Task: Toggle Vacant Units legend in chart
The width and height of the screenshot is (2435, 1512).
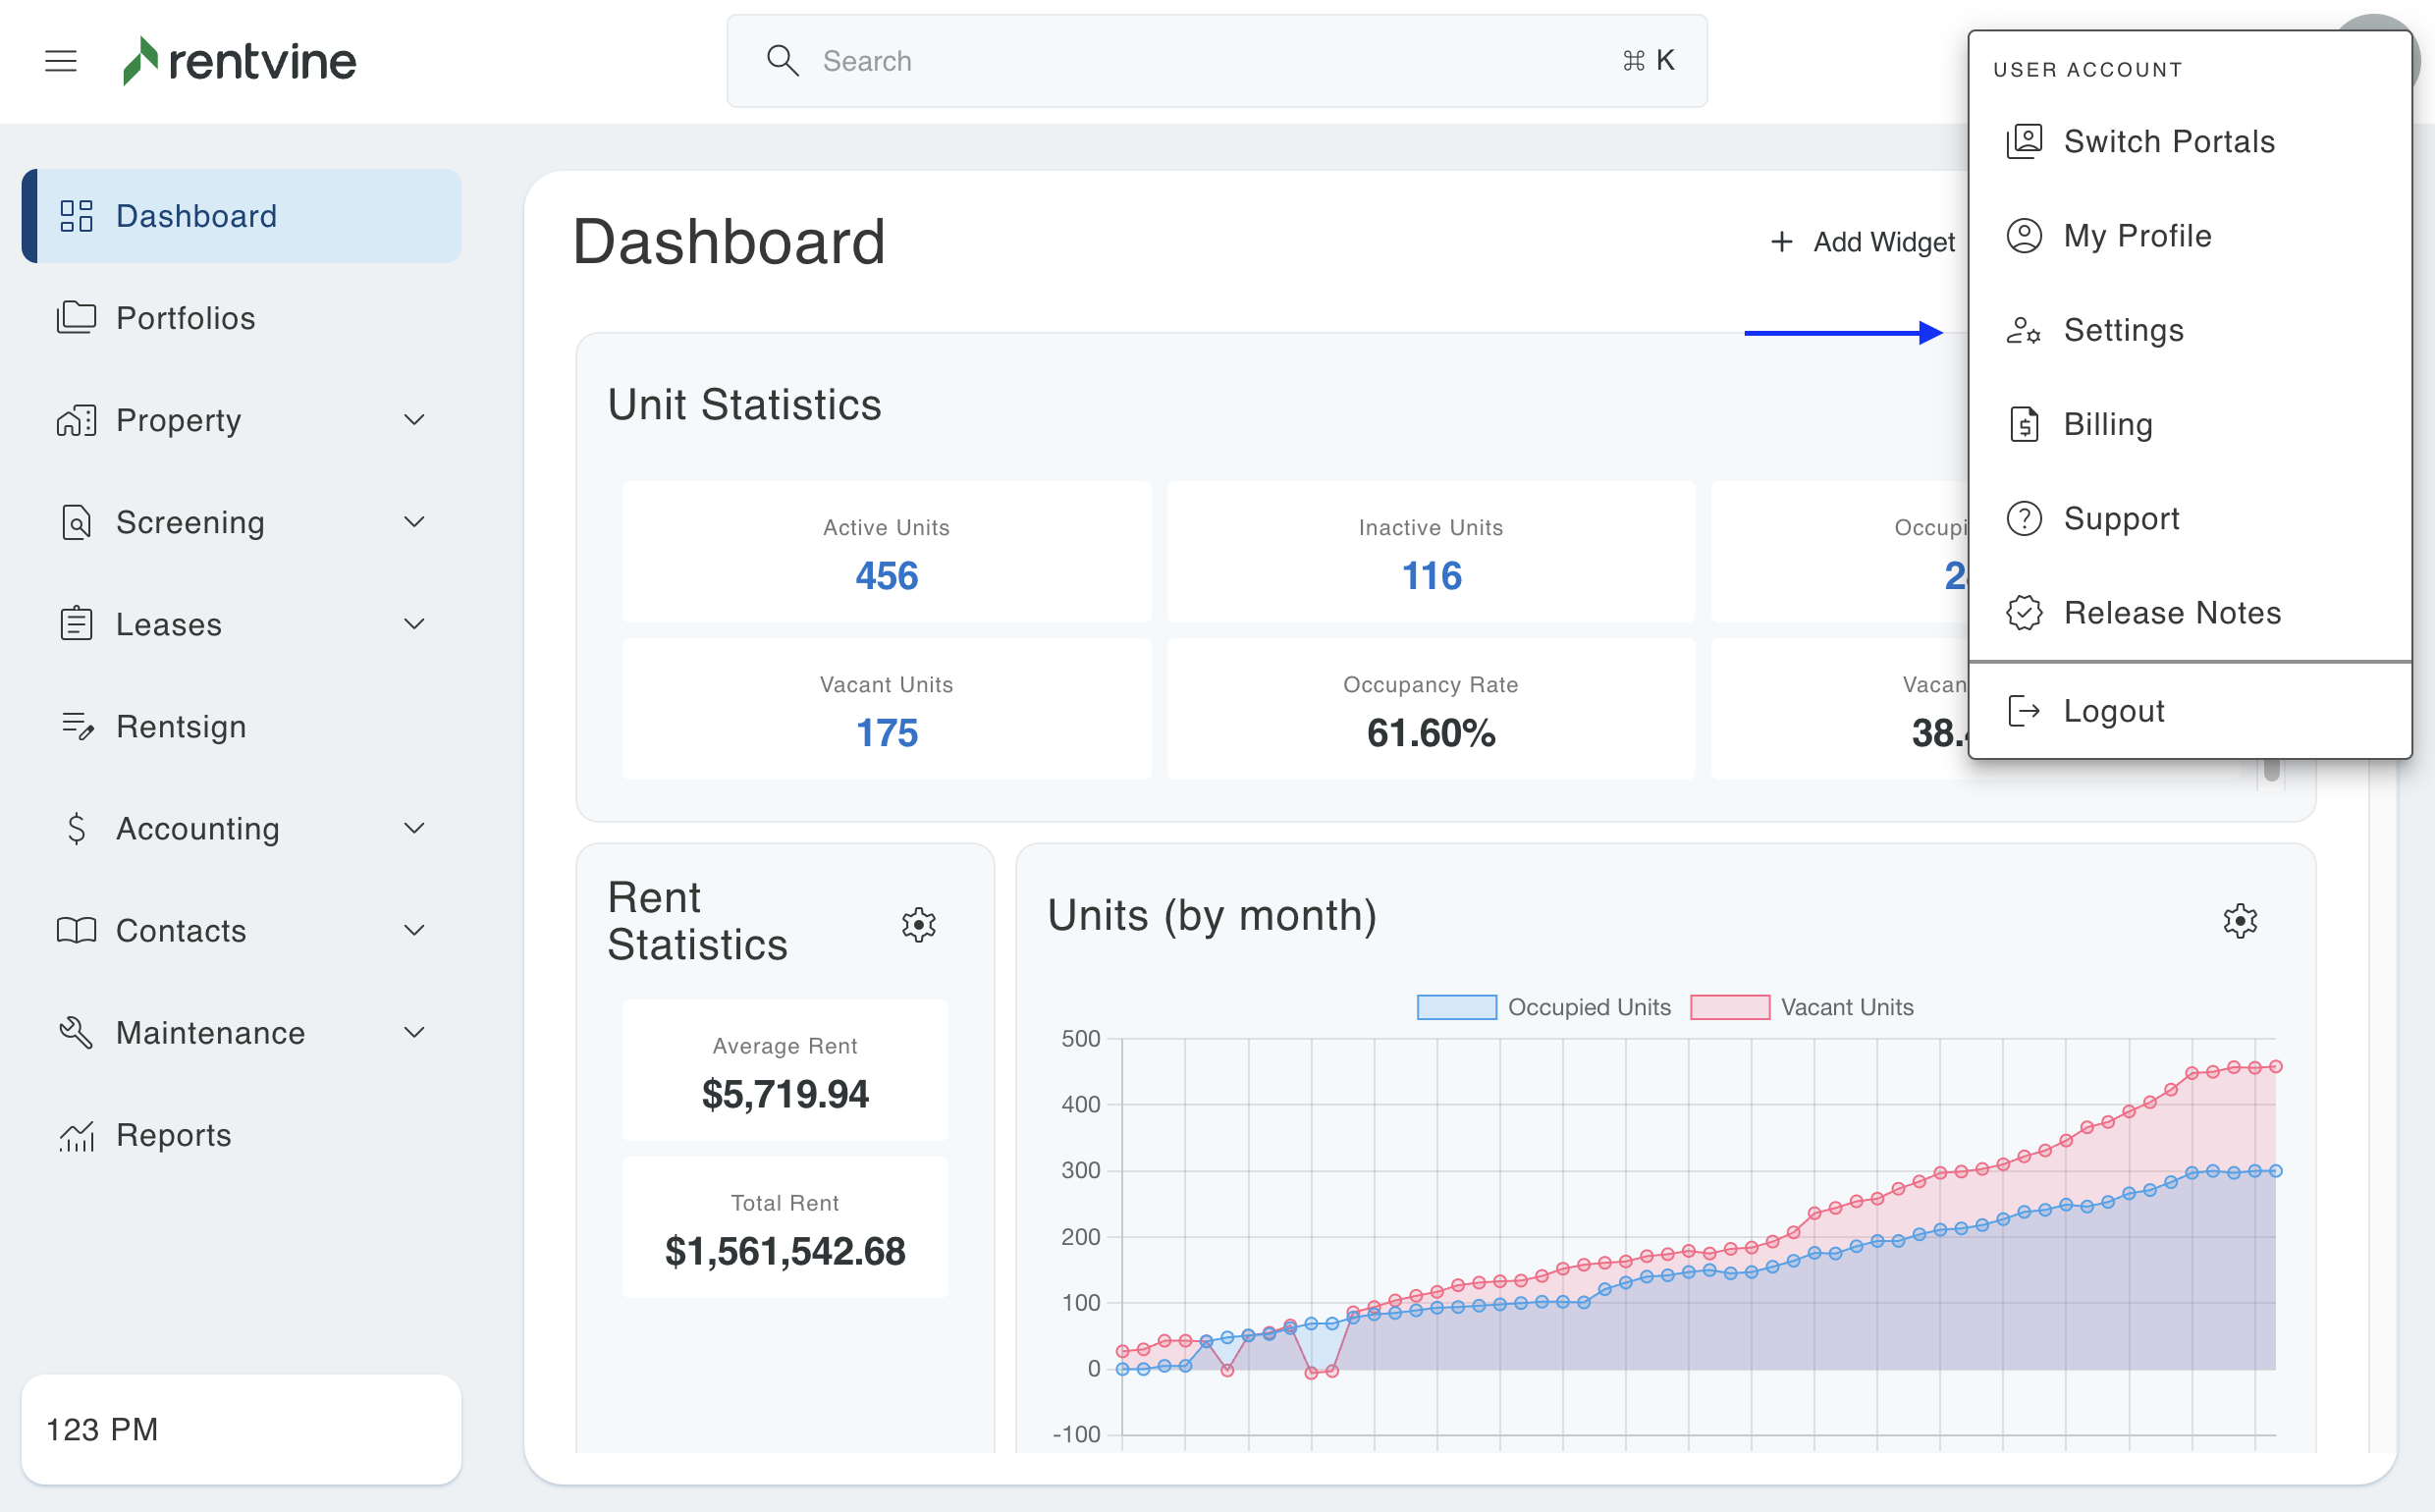Action: coord(1801,1007)
